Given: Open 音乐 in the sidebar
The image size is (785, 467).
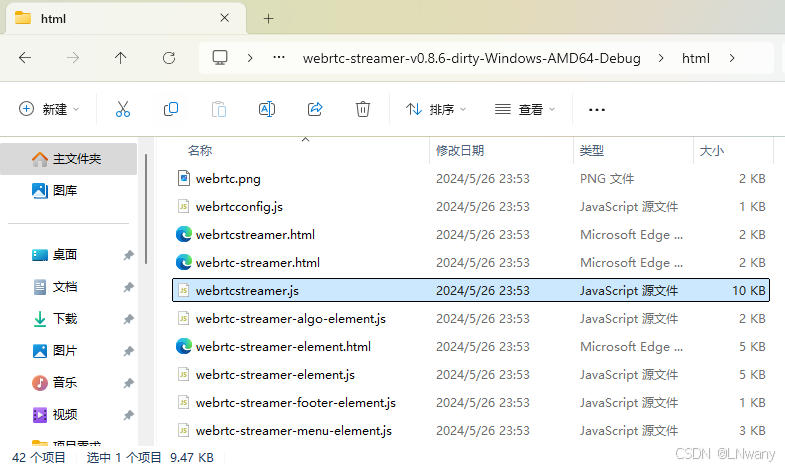Looking at the screenshot, I should pyautogui.click(x=54, y=383).
